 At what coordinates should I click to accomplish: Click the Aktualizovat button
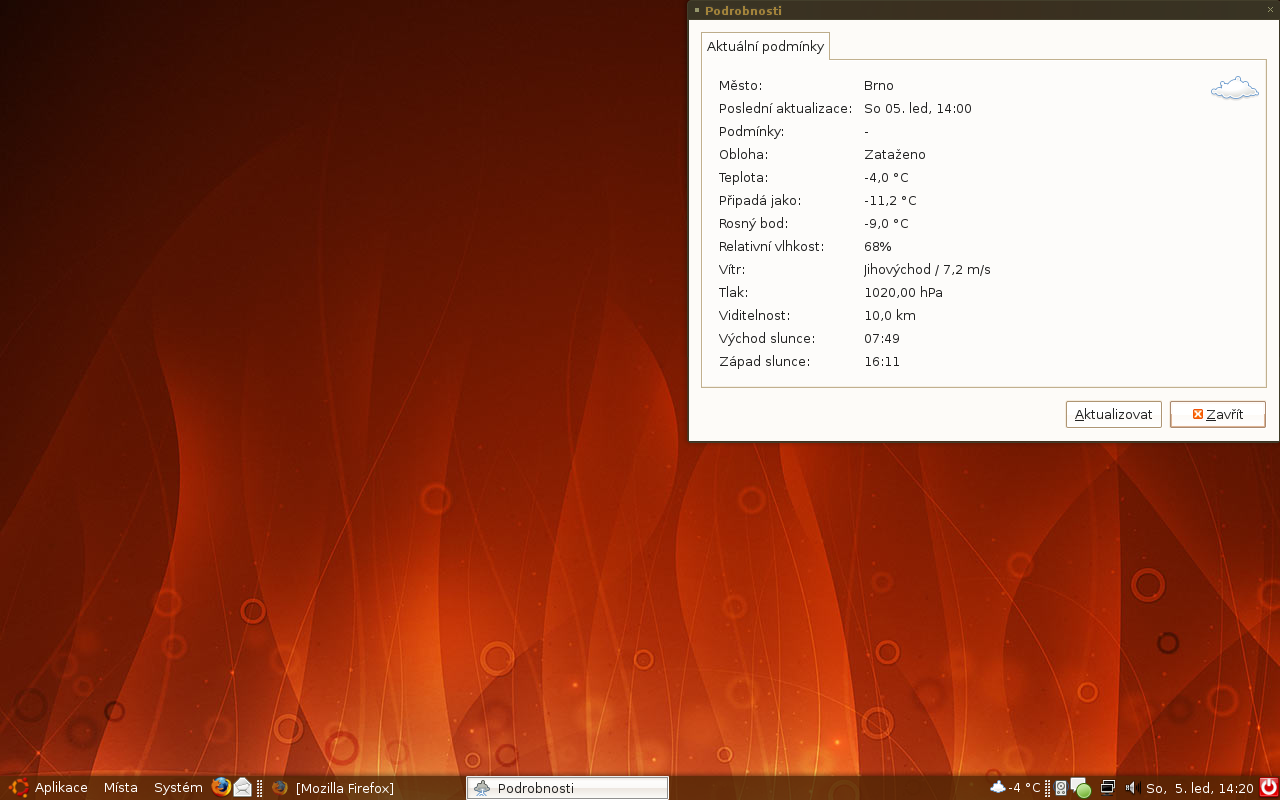(1113, 414)
